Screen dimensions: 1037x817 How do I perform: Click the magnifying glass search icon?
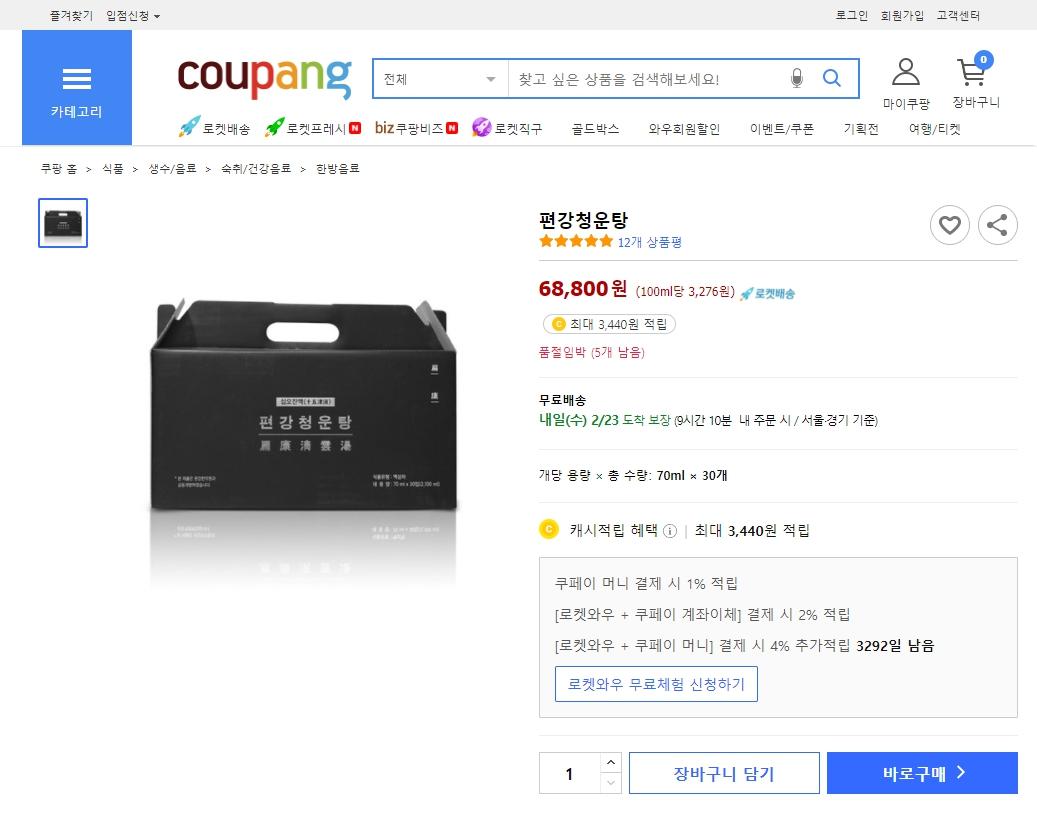pos(832,79)
